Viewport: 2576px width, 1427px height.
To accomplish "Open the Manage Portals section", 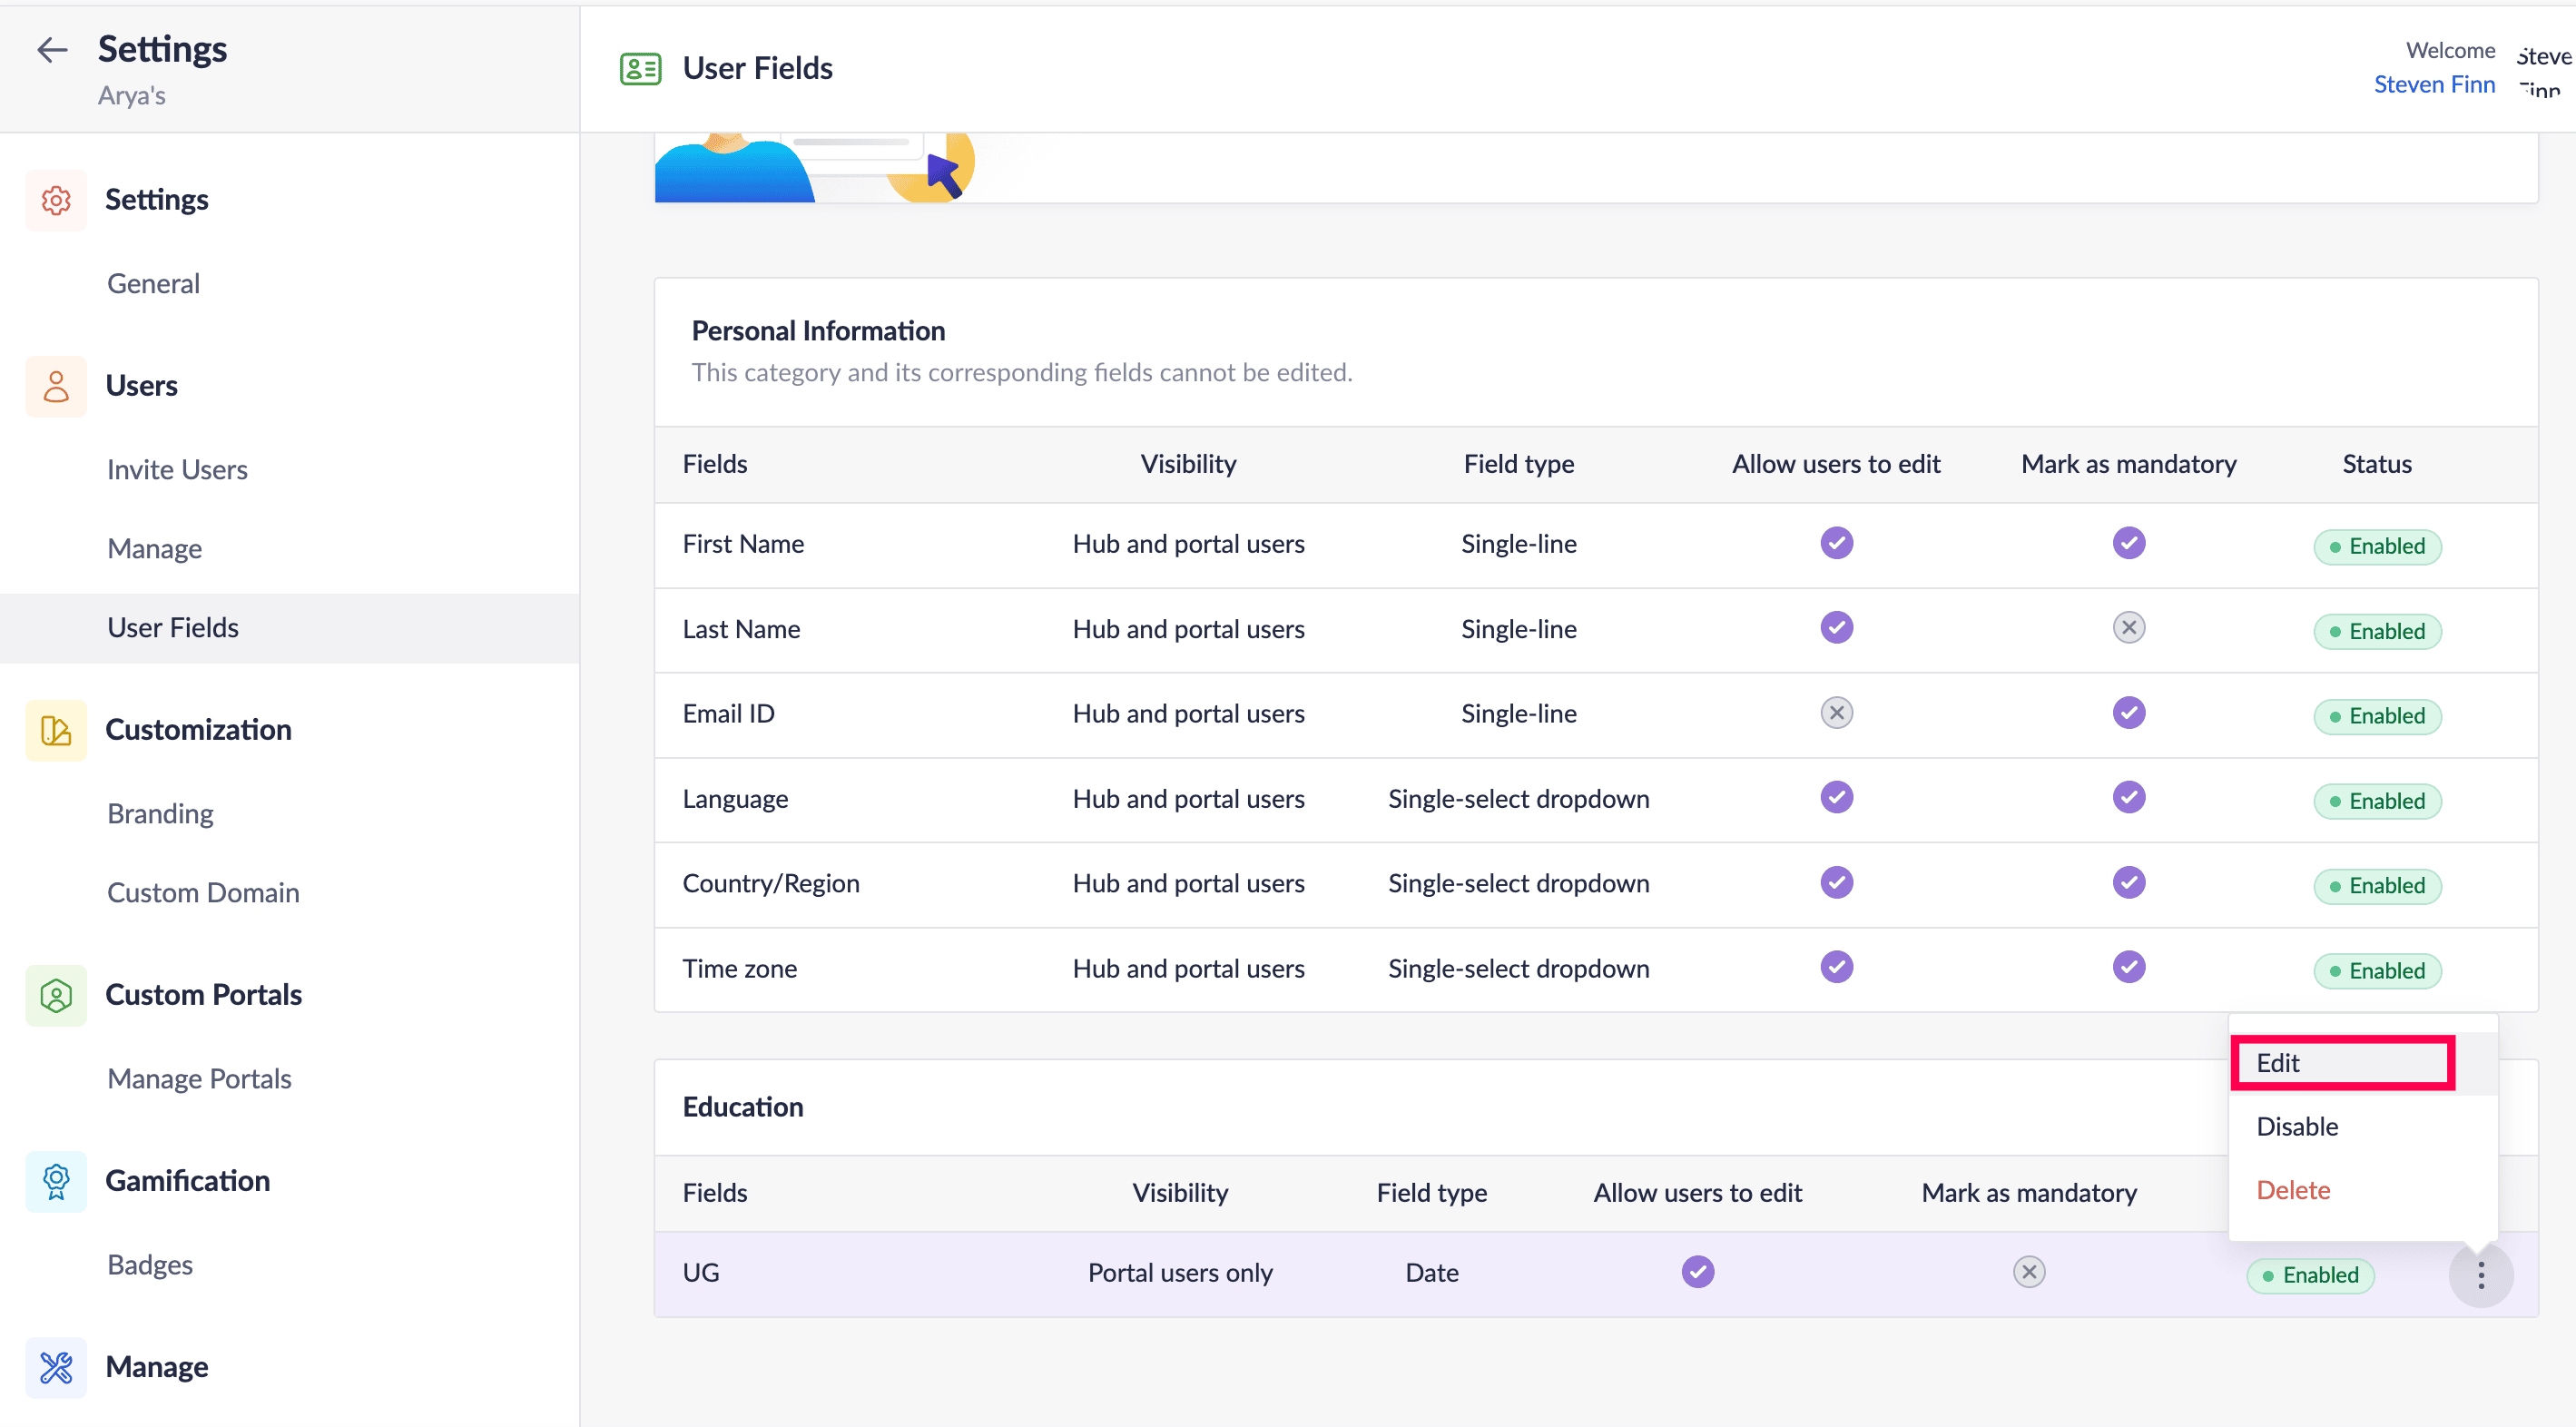I will pyautogui.click(x=199, y=1078).
